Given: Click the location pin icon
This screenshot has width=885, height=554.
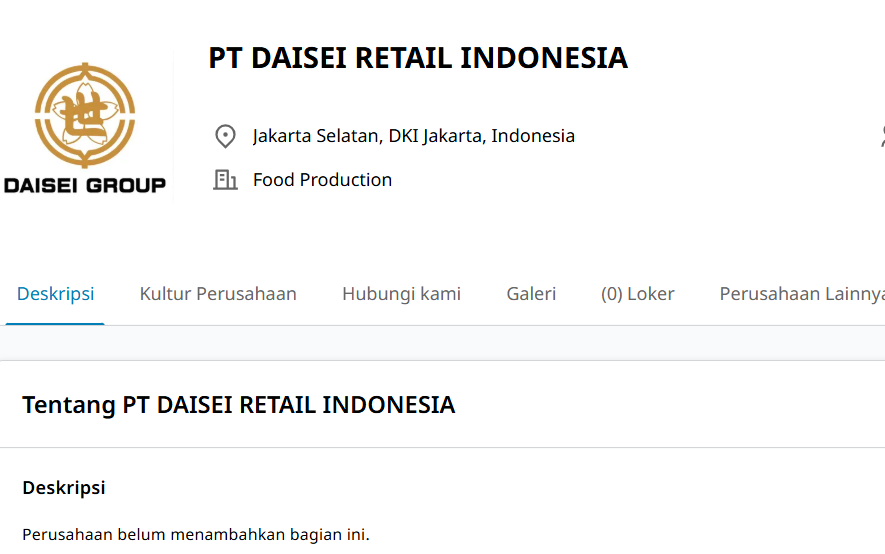Looking at the screenshot, I should coord(225,136).
